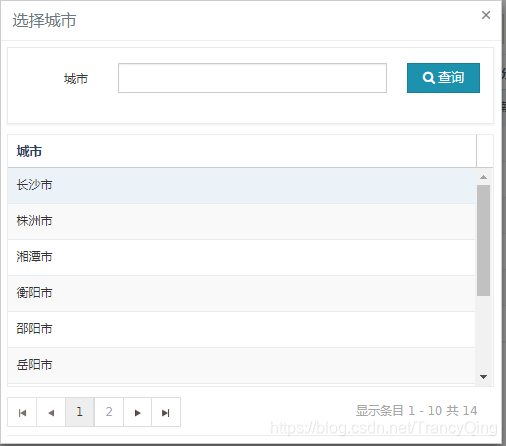Jump to the last page icon

click(x=166, y=412)
